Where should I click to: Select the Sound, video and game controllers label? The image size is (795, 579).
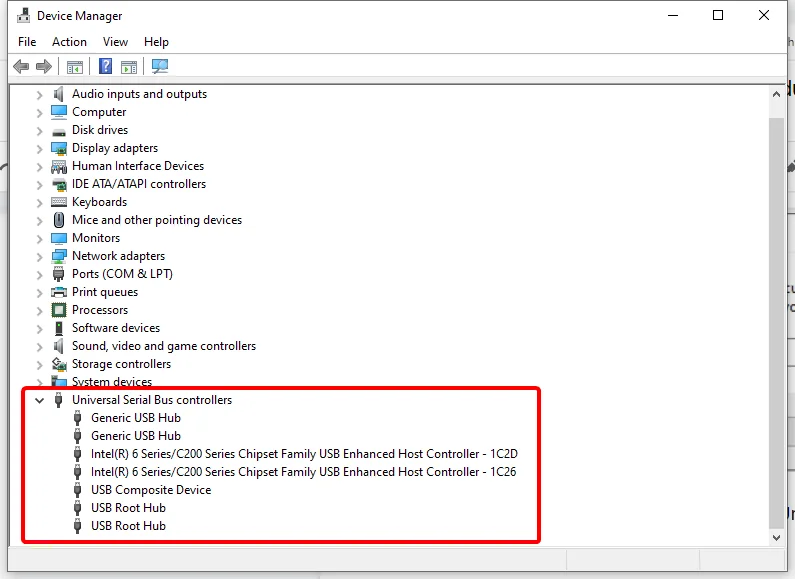(164, 346)
